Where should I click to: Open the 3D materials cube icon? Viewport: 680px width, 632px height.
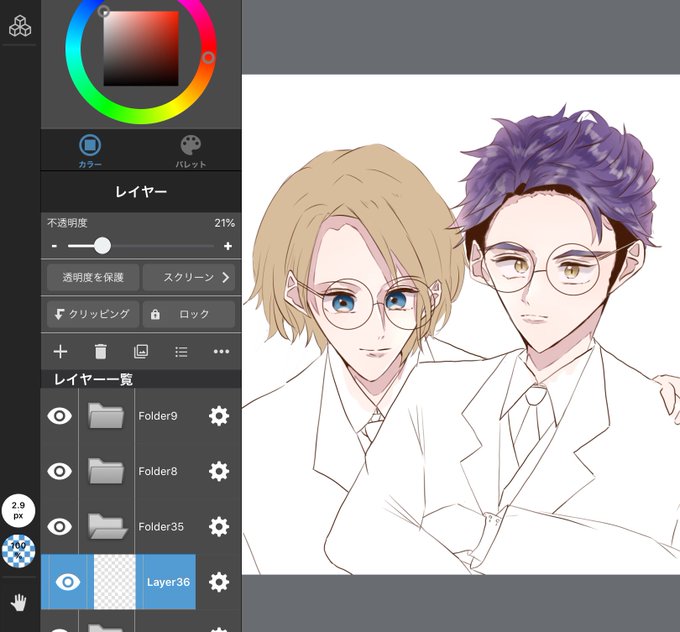coord(20,26)
